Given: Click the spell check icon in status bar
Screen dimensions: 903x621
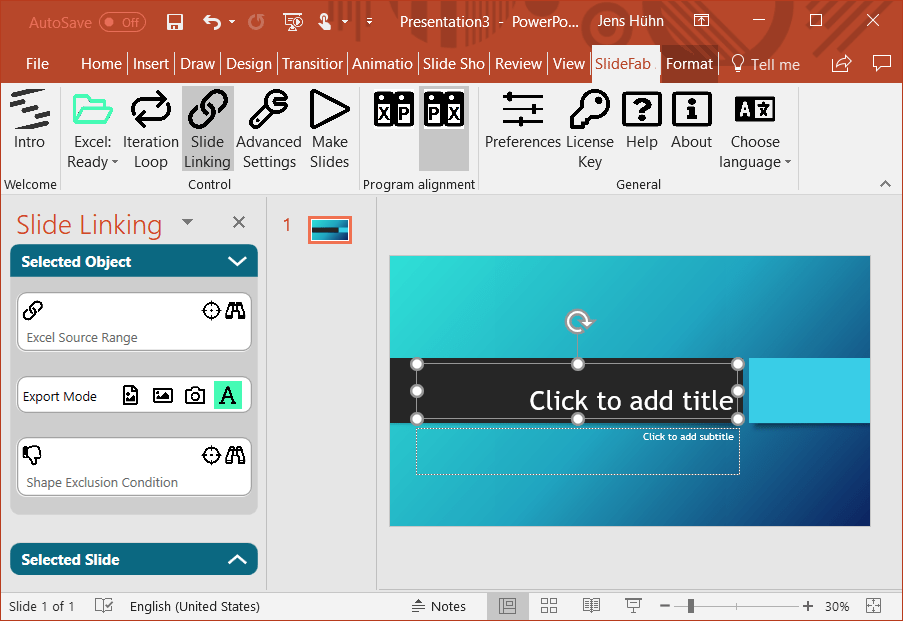Looking at the screenshot, I should point(104,605).
